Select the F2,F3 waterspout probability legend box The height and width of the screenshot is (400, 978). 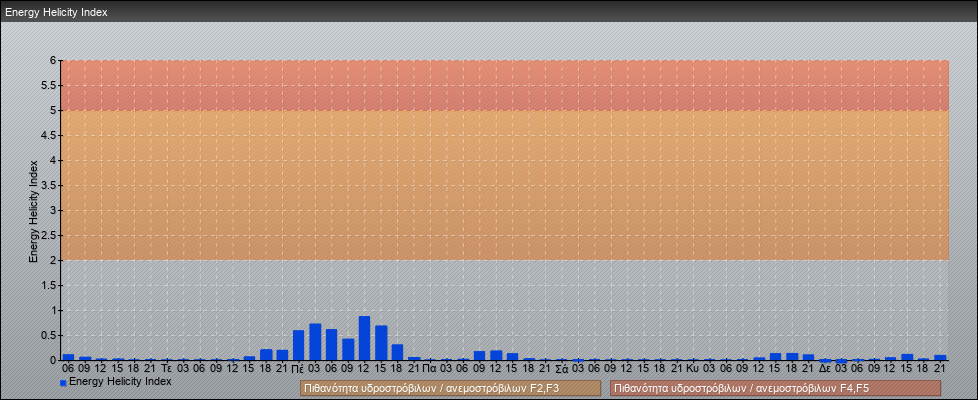(x=450, y=388)
